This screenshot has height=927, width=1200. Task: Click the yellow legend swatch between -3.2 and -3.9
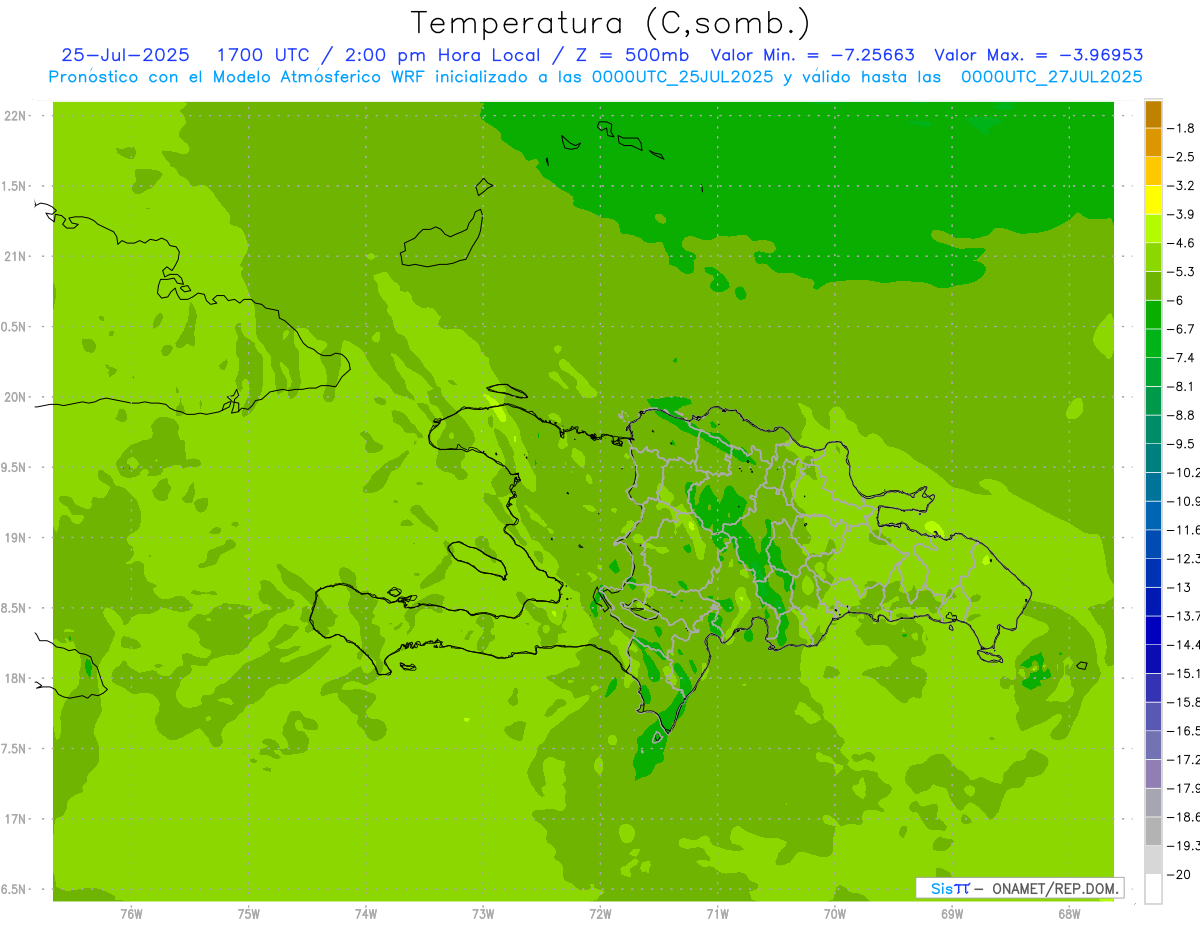(1153, 200)
